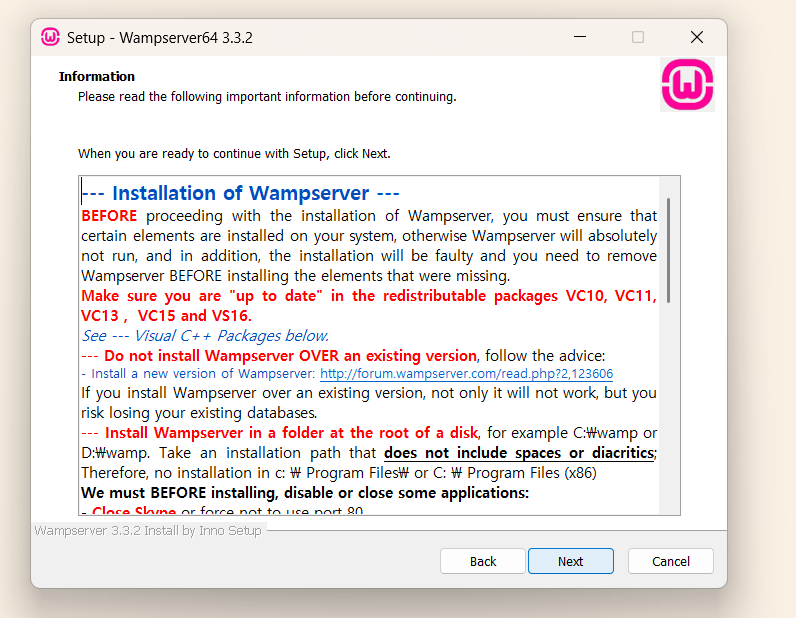This screenshot has width=796, height=618.
Task: Click the Wampserver icon in title bar
Action: (x=50, y=37)
